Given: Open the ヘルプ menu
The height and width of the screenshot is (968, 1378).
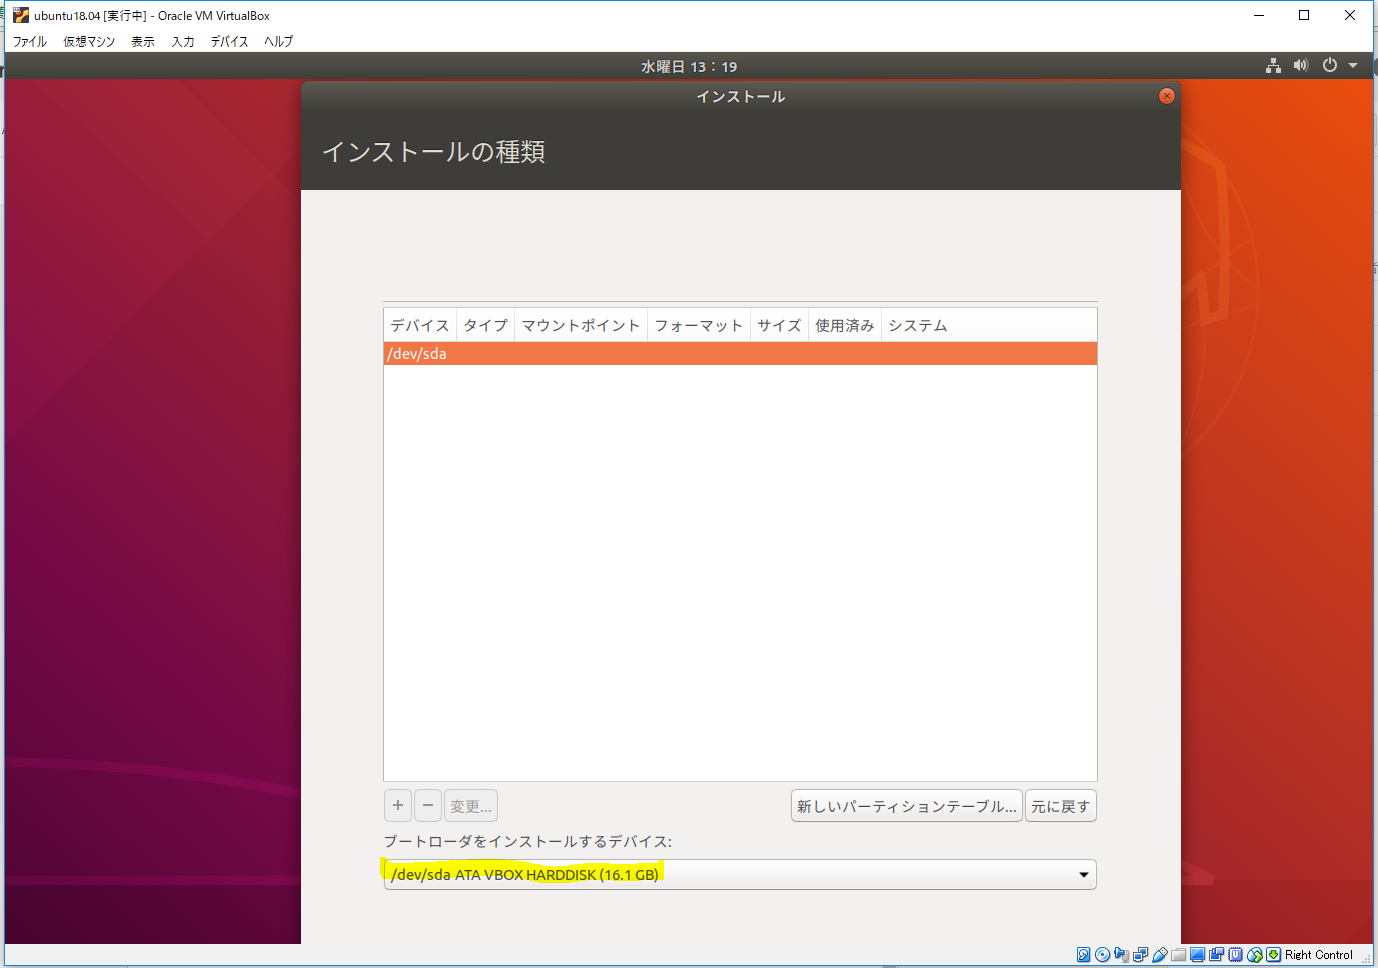Looking at the screenshot, I should [279, 41].
